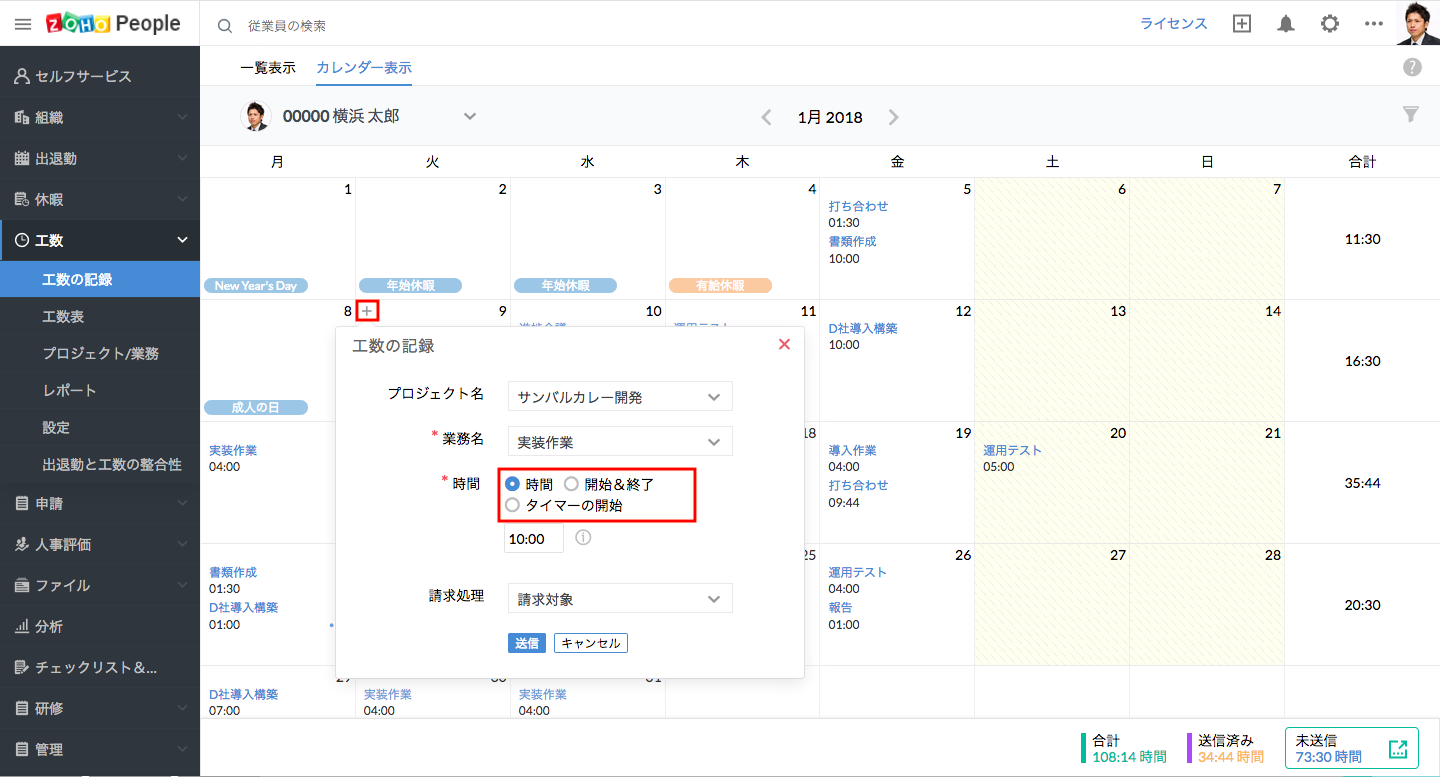The width and height of the screenshot is (1440, 777).
Task: Click the info icon beside the 10:00 field
Action: tap(583, 538)
